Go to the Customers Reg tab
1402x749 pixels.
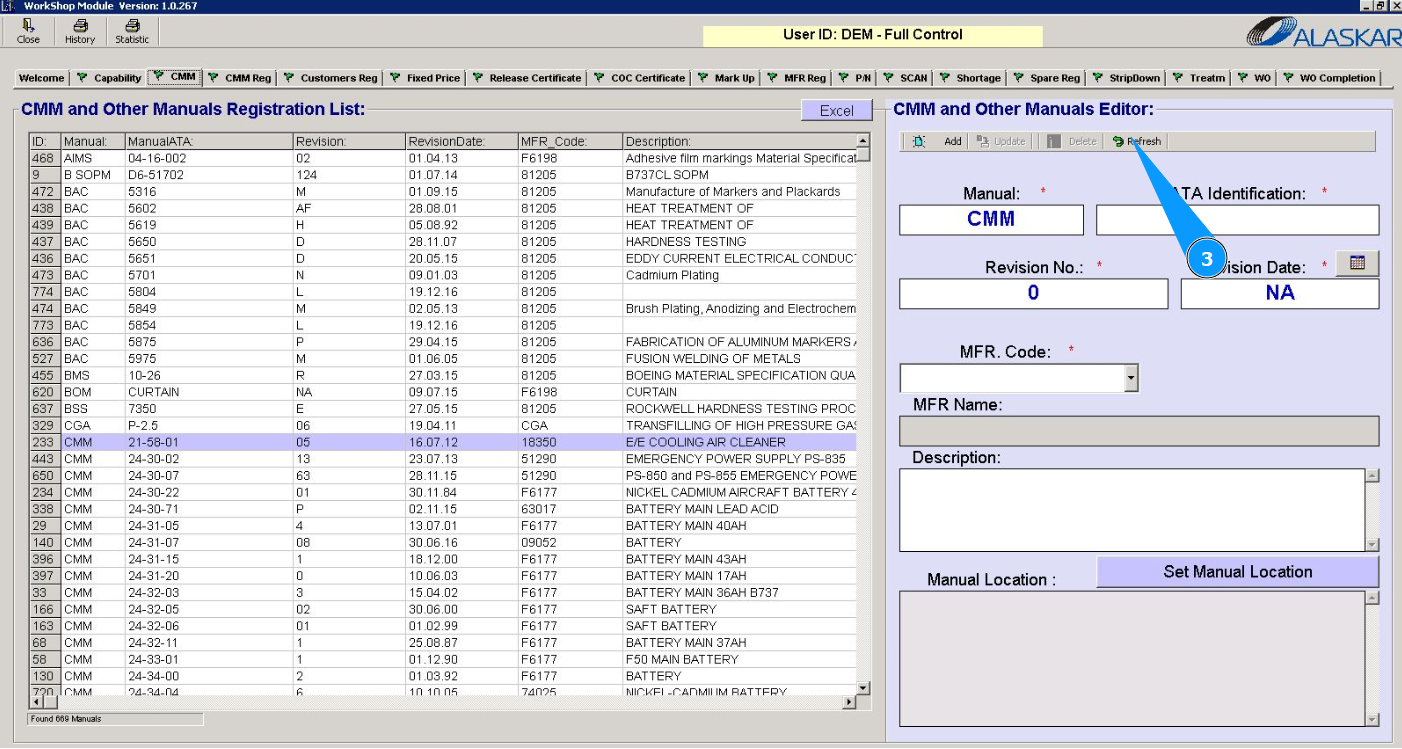pyautogui.click(x=331, y=78)
